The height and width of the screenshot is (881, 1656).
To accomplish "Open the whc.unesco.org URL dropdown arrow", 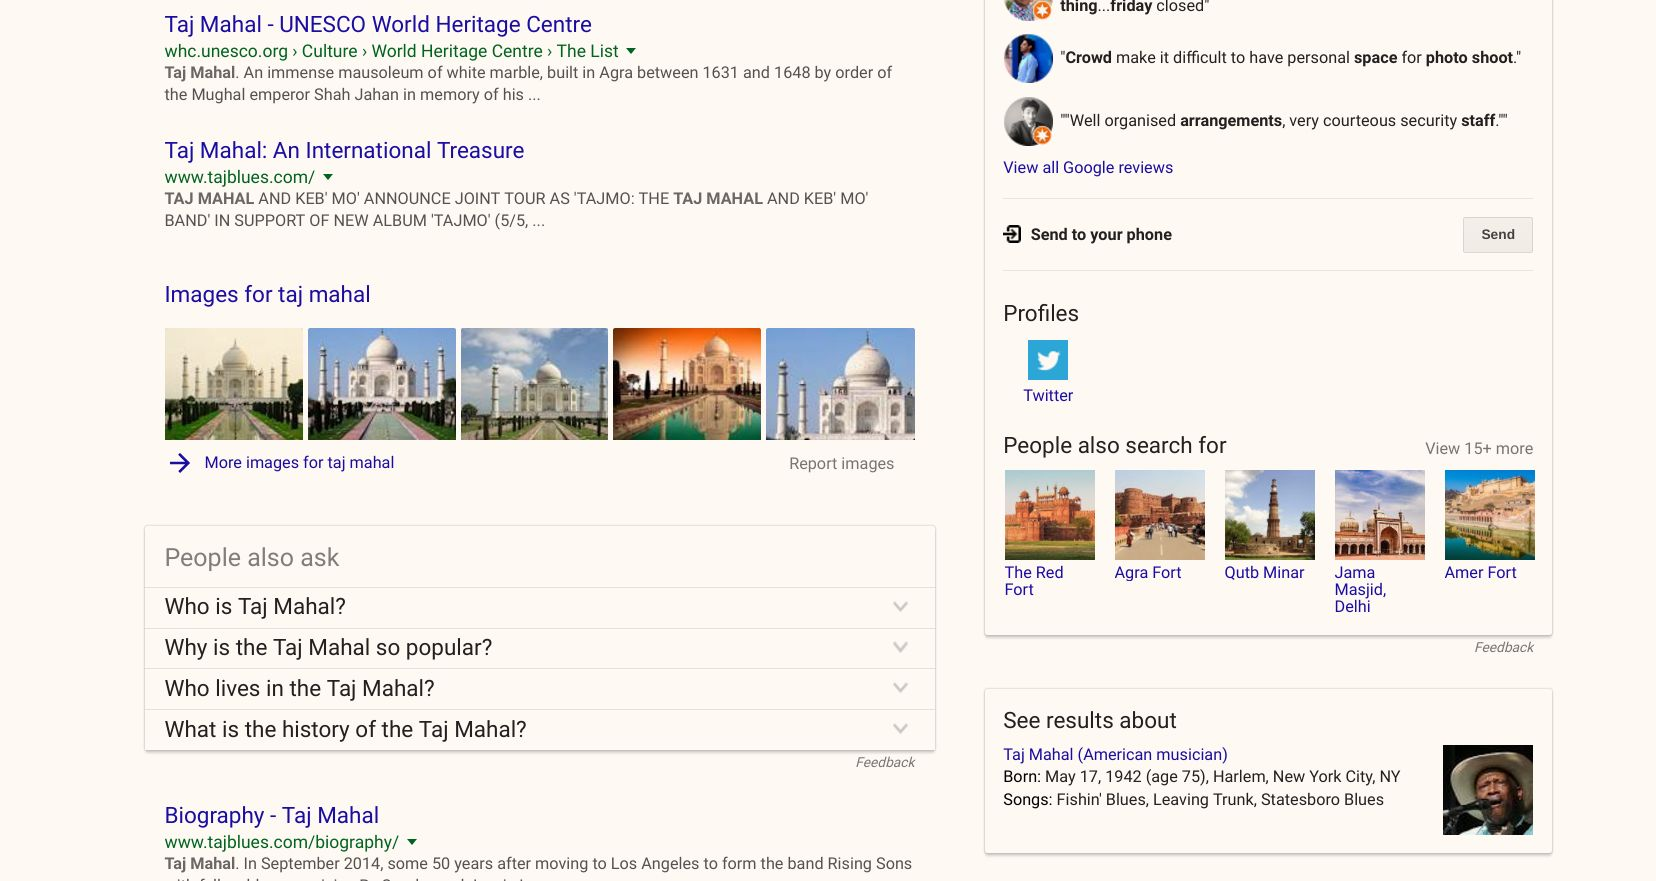I will [x=631, y=51].
